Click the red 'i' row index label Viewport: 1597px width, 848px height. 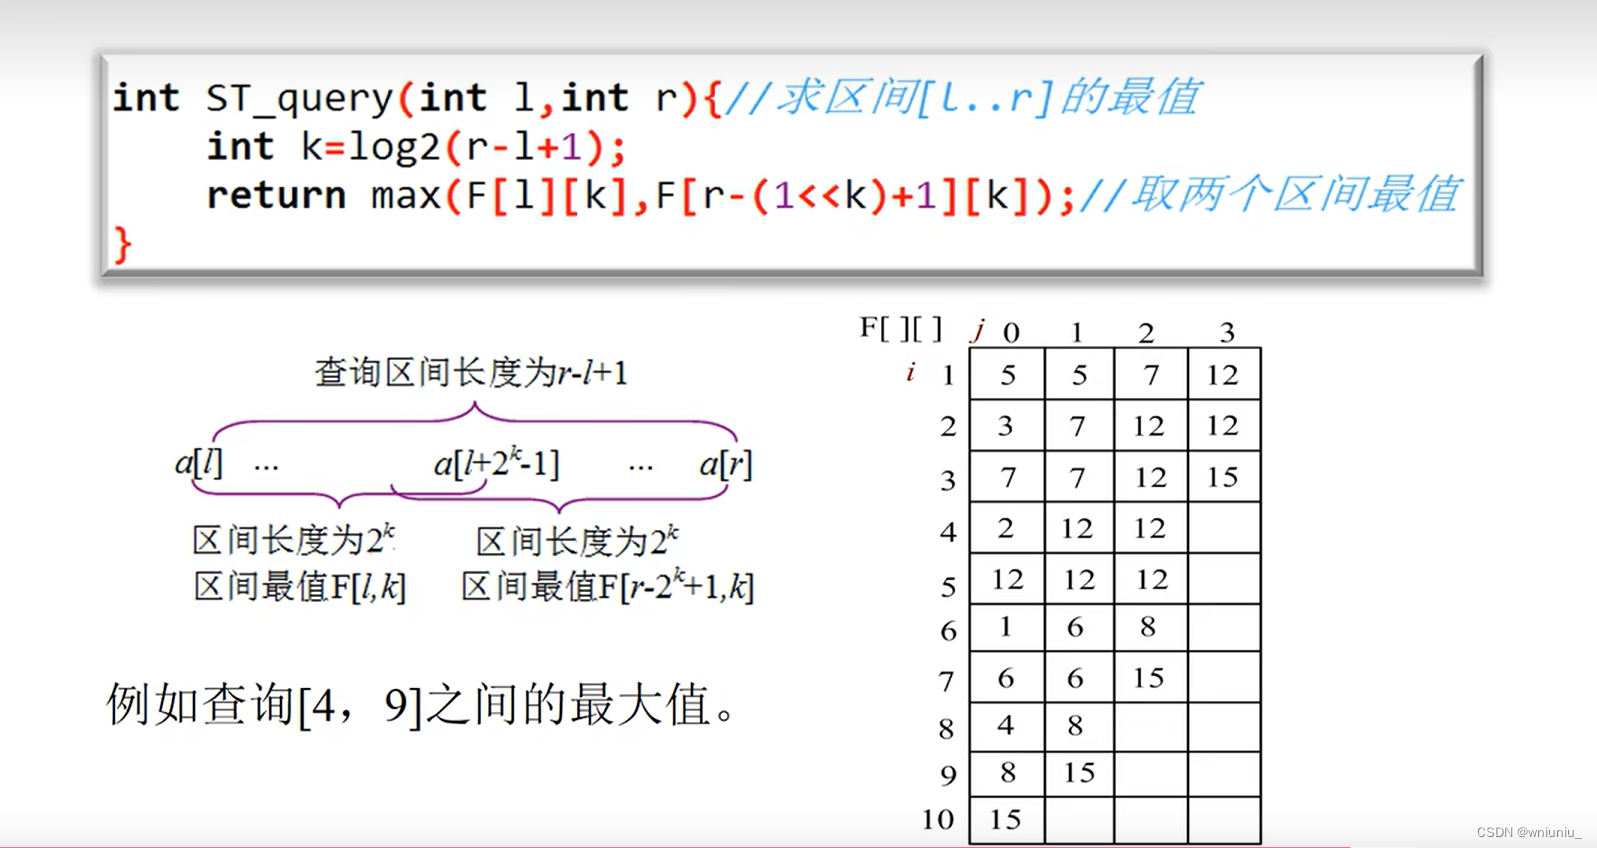click(x=911, y=372)
